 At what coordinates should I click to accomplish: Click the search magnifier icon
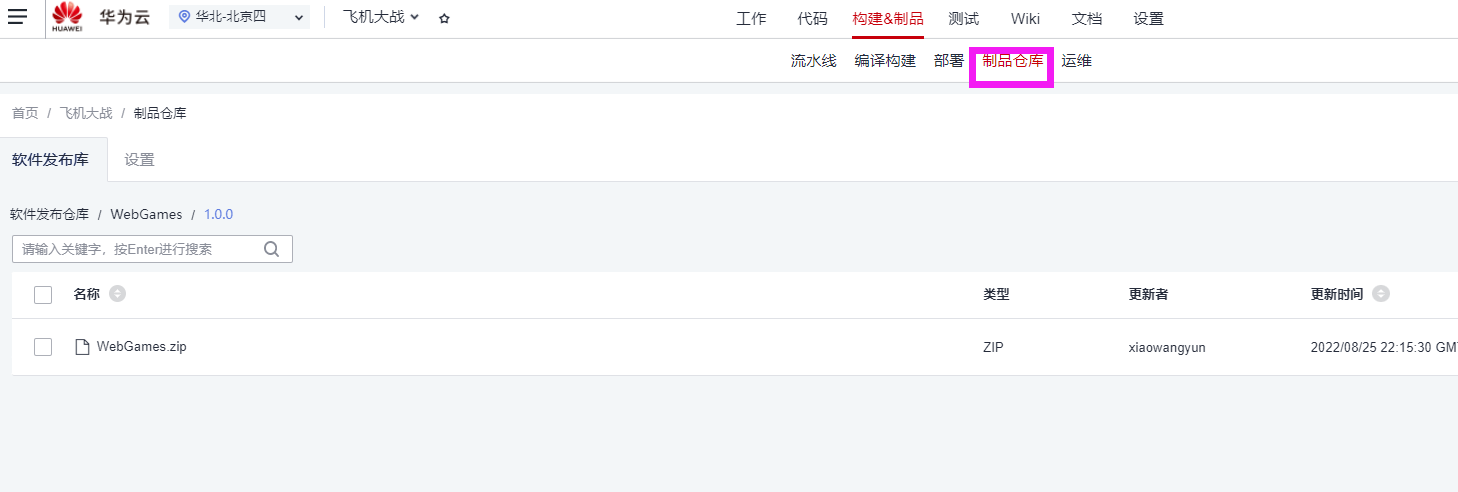(271, 249)
